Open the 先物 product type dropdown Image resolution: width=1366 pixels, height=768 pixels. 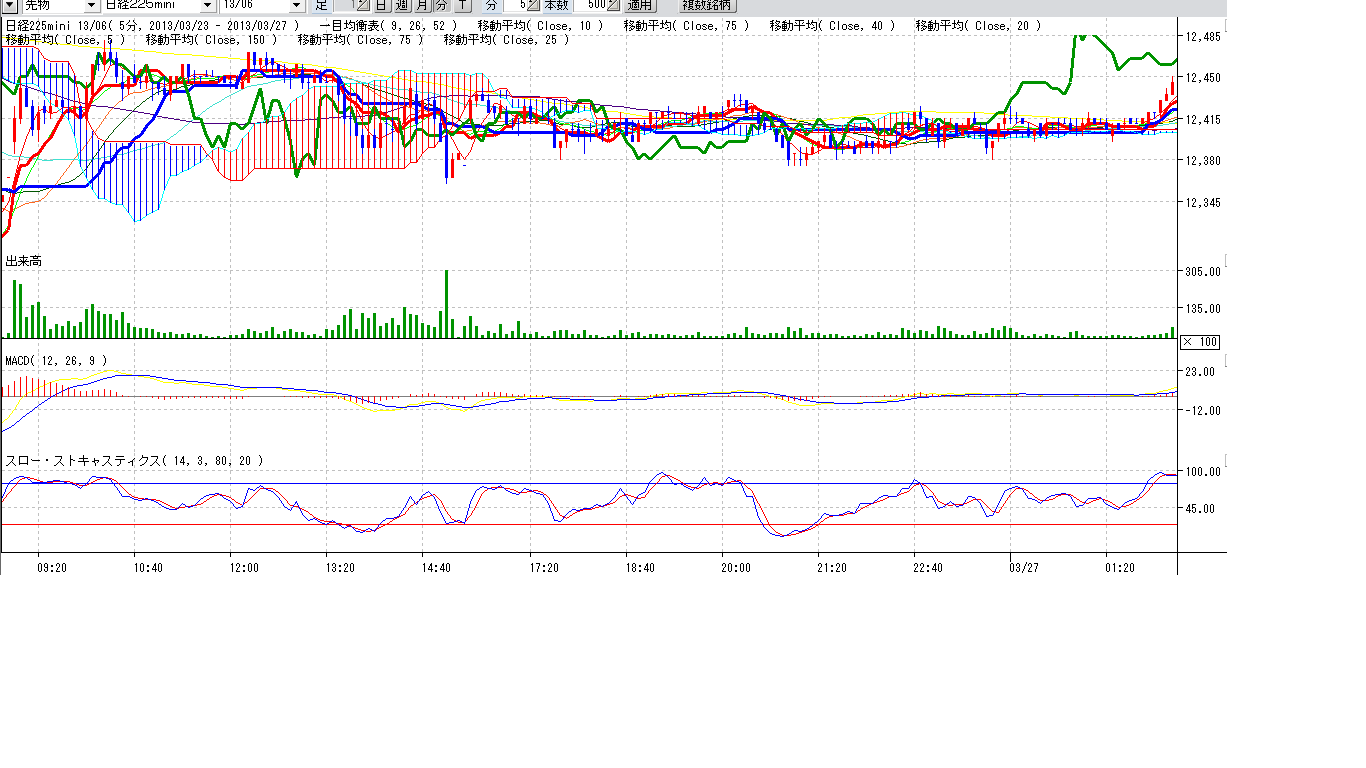[x=60, y=5]
